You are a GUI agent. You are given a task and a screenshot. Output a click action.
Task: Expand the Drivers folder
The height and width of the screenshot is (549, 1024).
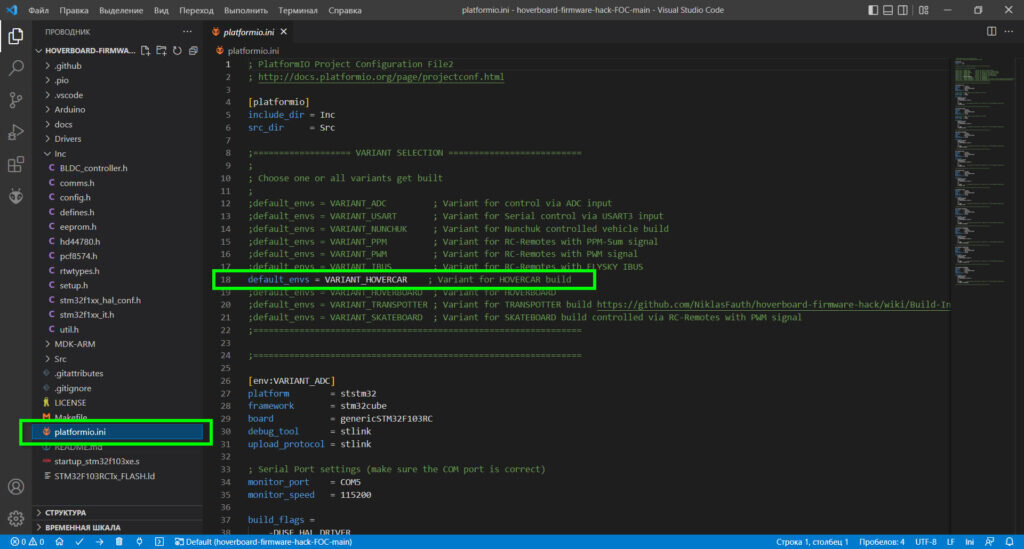118,138
